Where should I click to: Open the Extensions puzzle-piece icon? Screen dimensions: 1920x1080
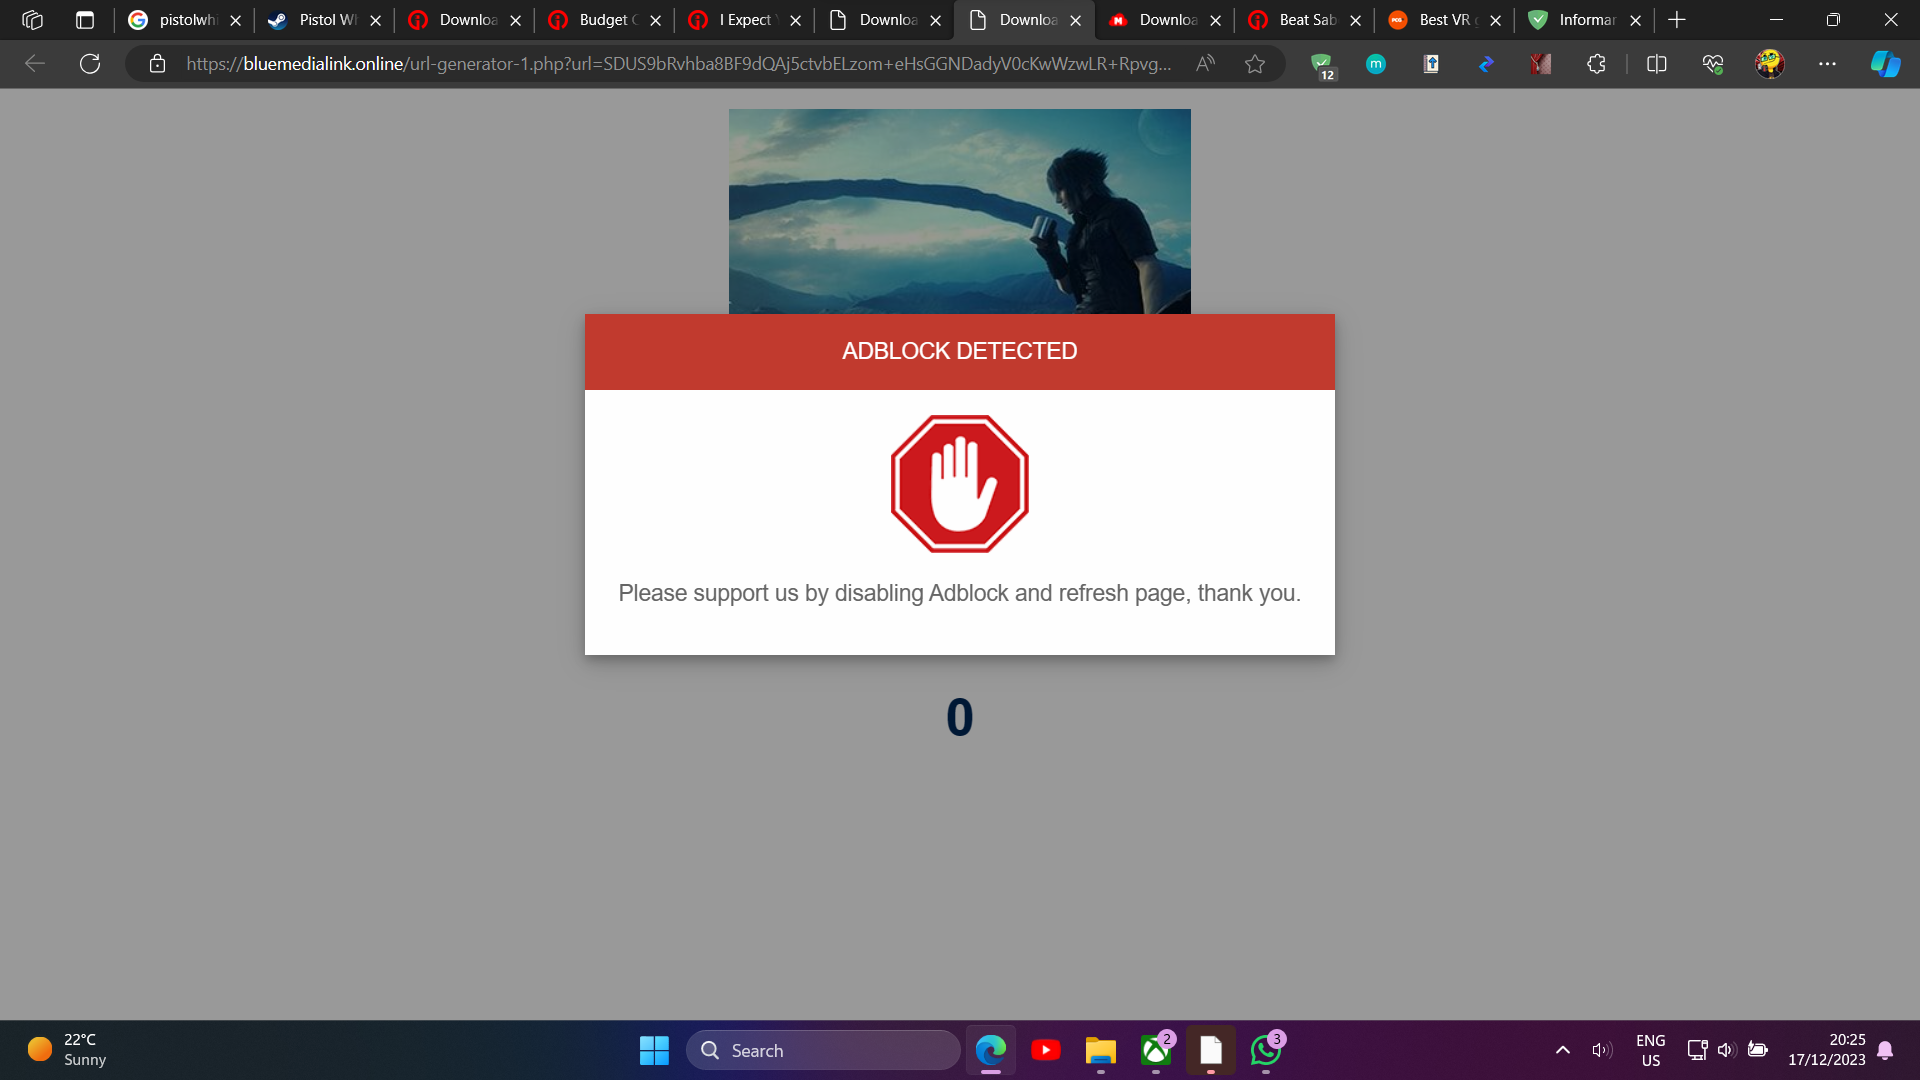pyautogui.click(x=1596, y=63)
